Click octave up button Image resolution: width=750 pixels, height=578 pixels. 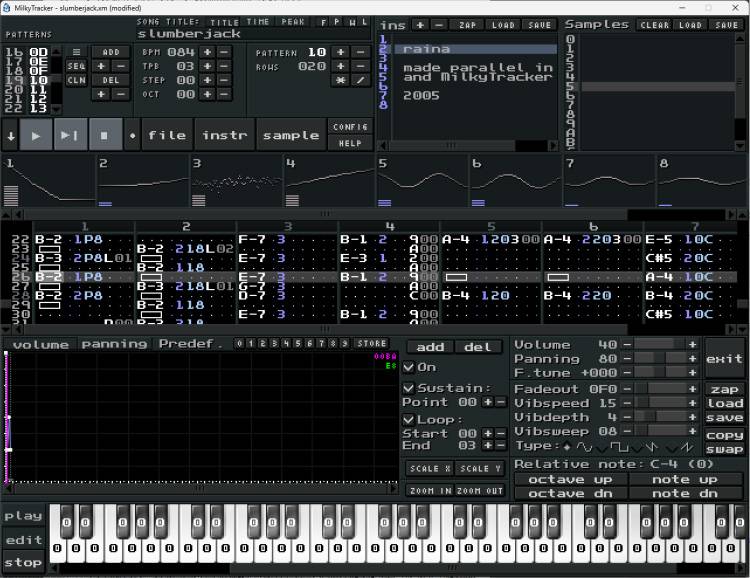[570, 479]
